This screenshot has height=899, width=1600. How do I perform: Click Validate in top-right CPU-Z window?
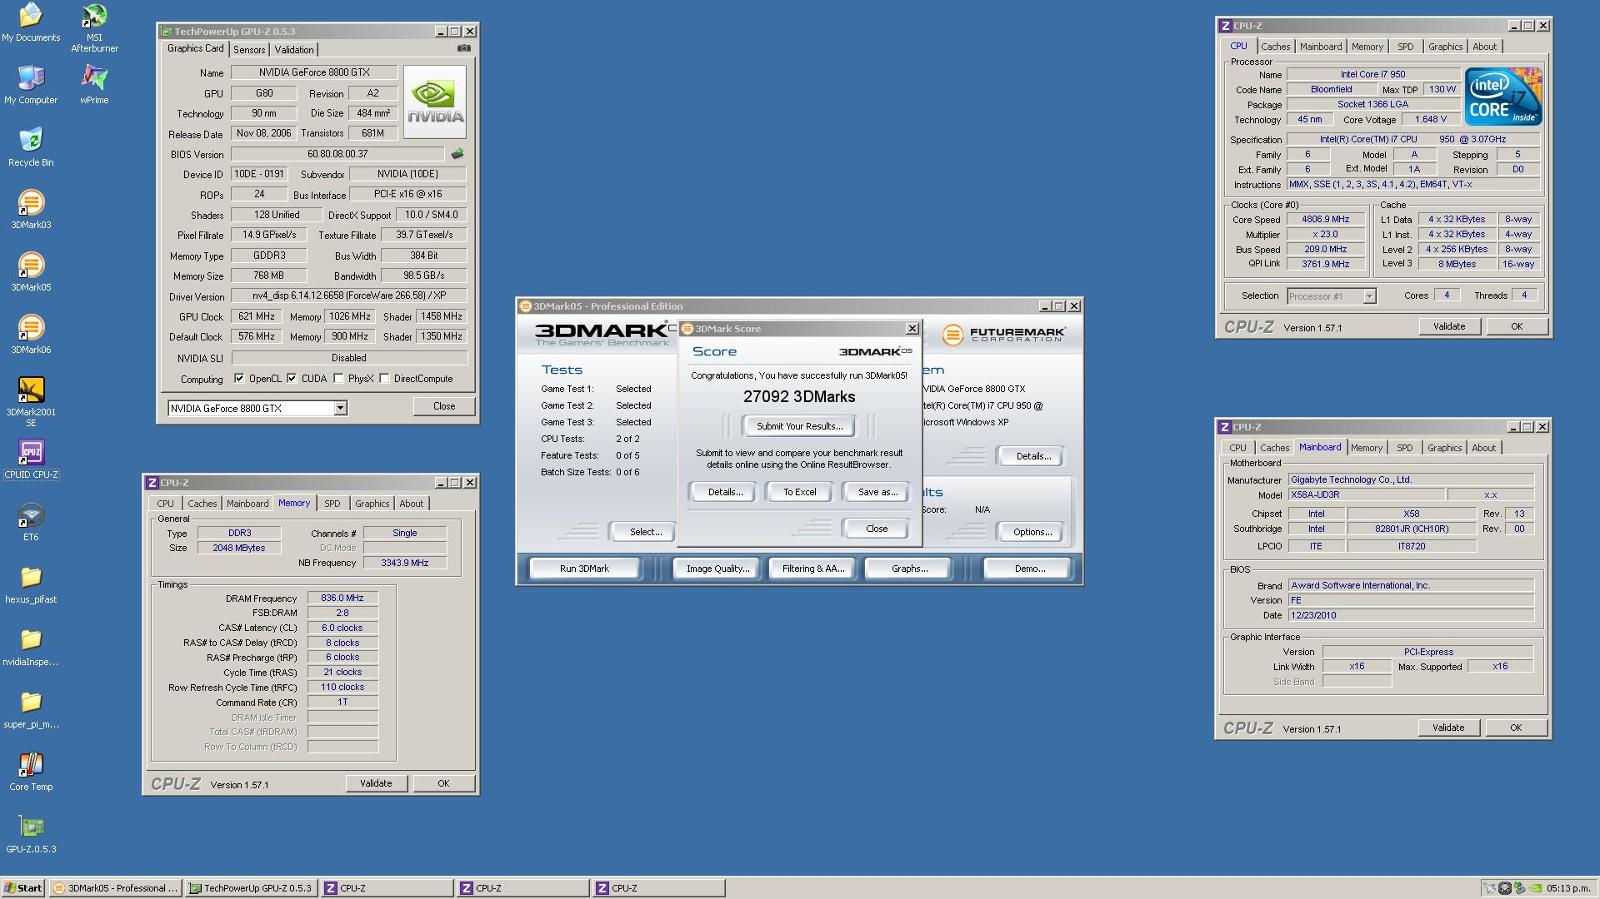[1449, 326]
